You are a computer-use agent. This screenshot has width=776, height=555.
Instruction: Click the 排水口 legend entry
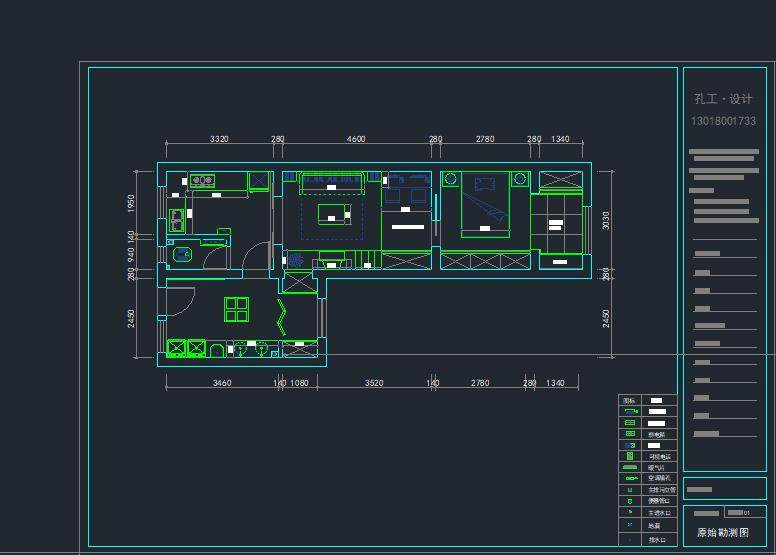(655, 539)
